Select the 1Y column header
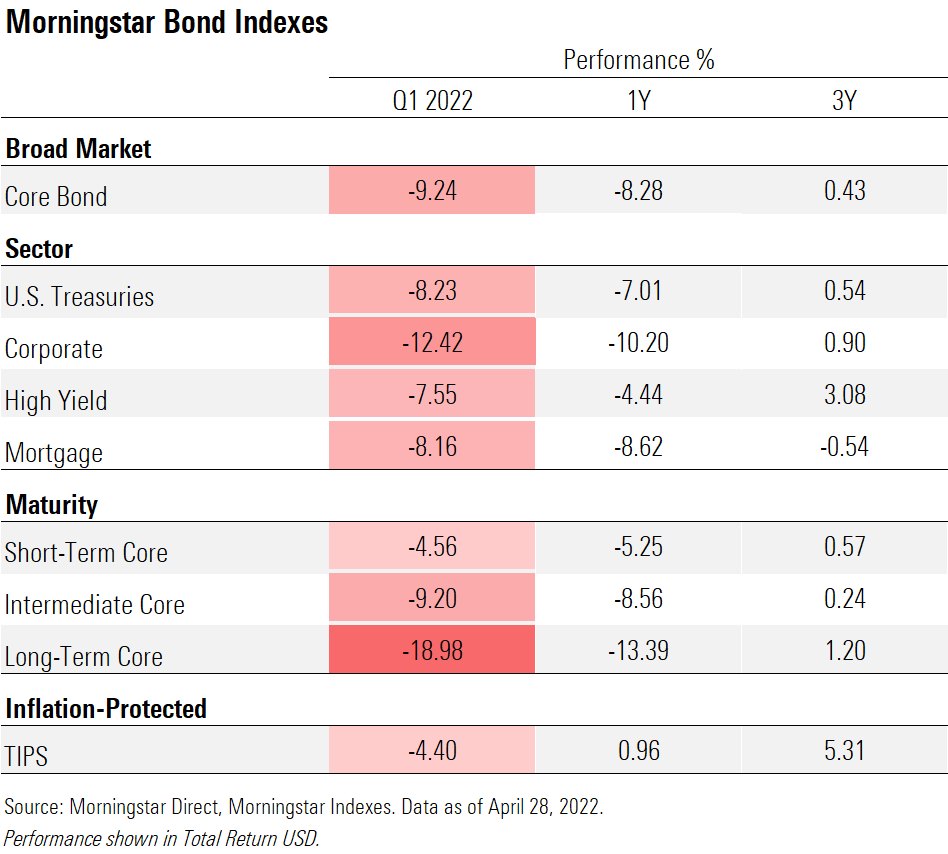The width and height of the screenshot is (948, 854). 638,100
